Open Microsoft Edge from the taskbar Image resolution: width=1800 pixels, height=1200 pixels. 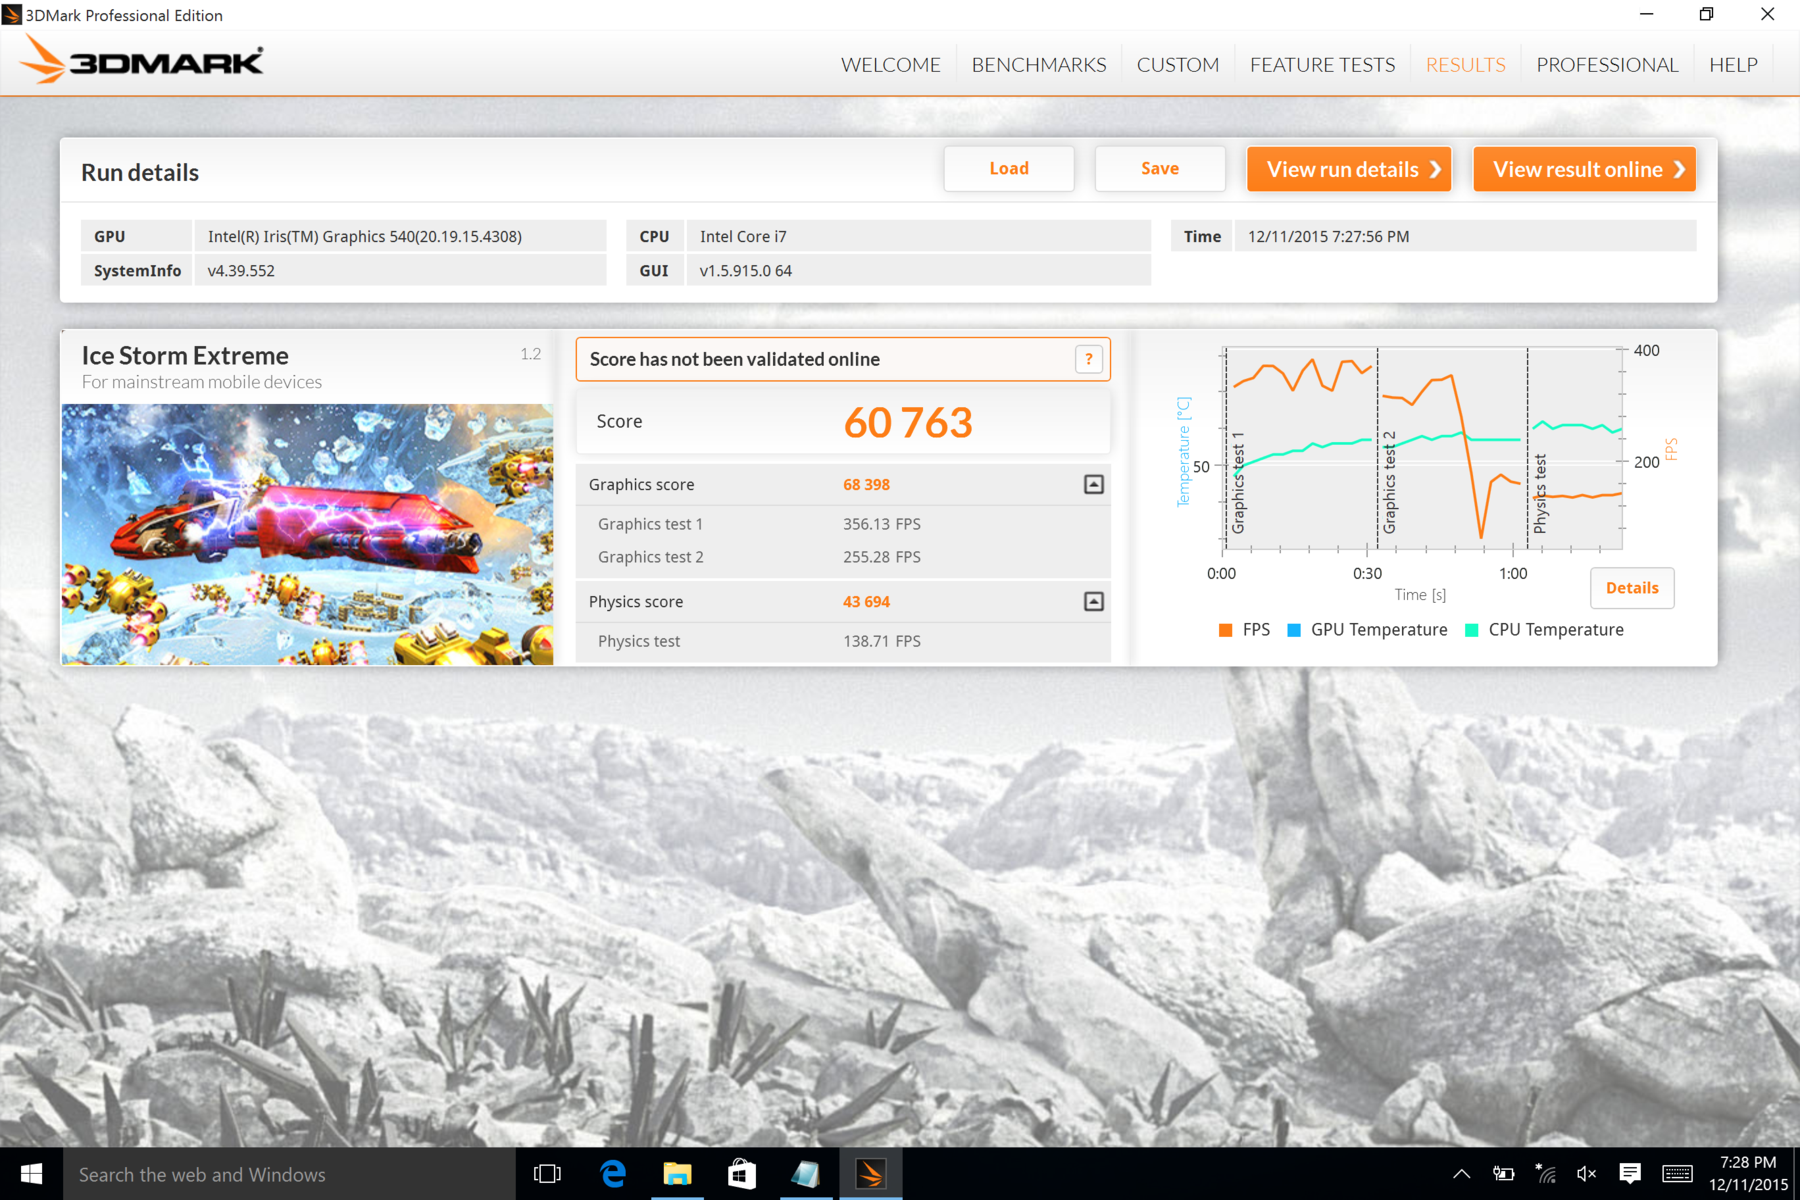(613, 1174)
